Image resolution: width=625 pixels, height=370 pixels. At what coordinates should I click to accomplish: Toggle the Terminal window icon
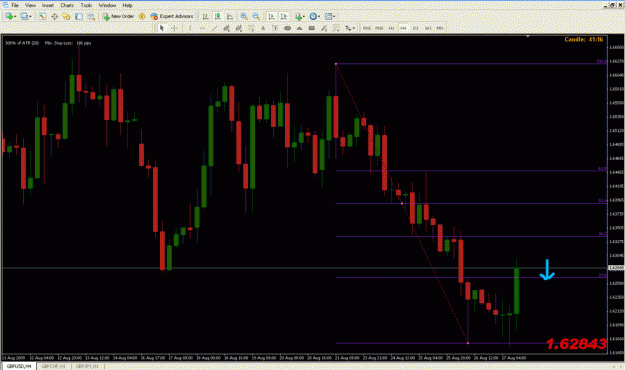[x=79, y=16]
